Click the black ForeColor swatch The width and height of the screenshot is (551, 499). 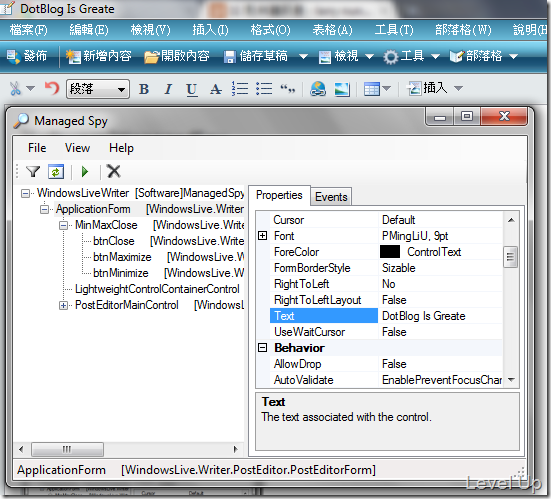[390, 252]
